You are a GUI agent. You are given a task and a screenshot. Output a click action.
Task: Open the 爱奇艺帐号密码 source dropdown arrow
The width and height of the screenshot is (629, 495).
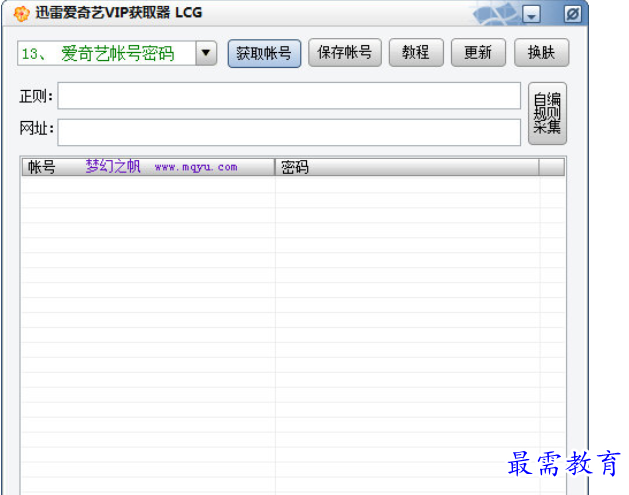206,53
